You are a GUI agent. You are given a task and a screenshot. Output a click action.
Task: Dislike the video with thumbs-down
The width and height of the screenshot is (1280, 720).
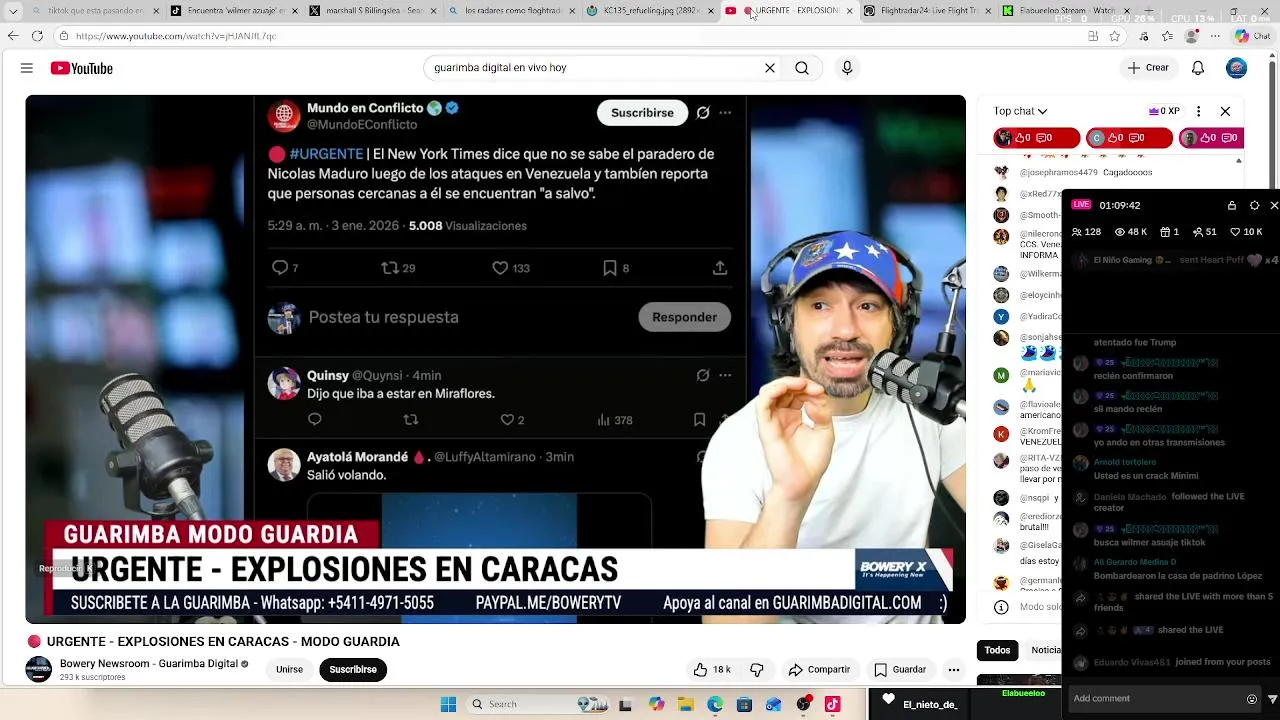point(757,670)
